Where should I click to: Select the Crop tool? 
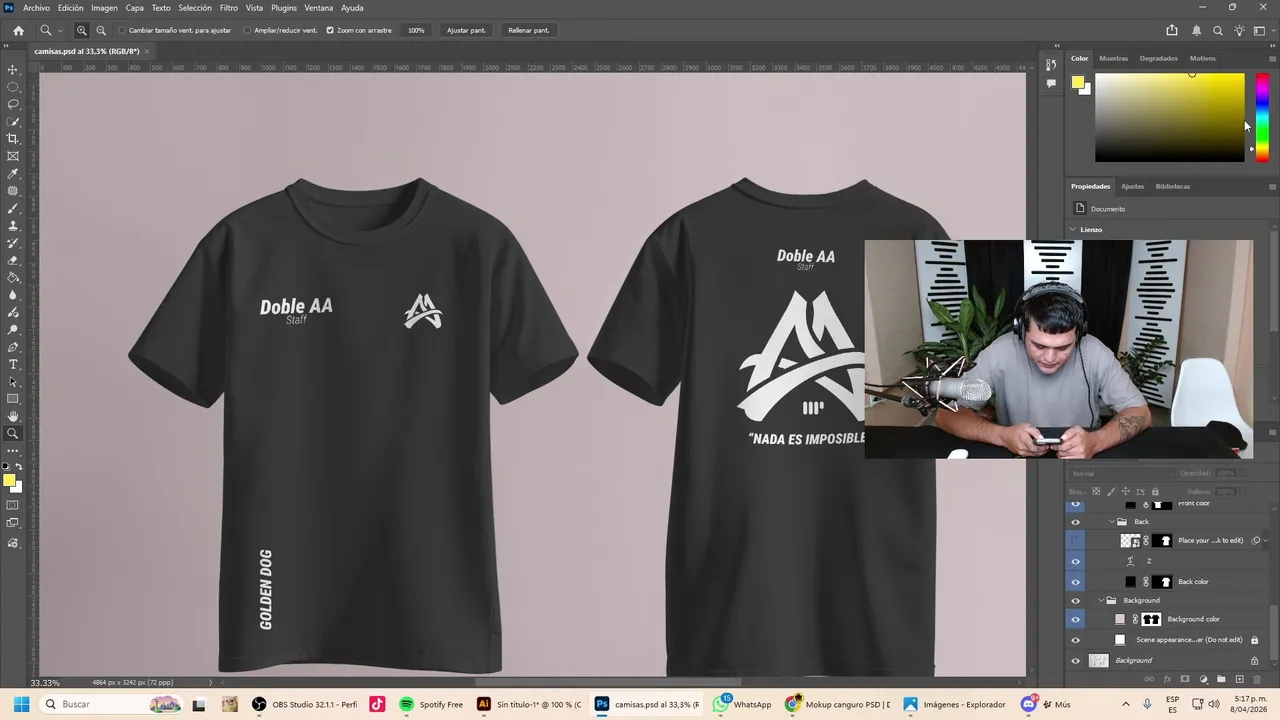(x=13, y=139)
